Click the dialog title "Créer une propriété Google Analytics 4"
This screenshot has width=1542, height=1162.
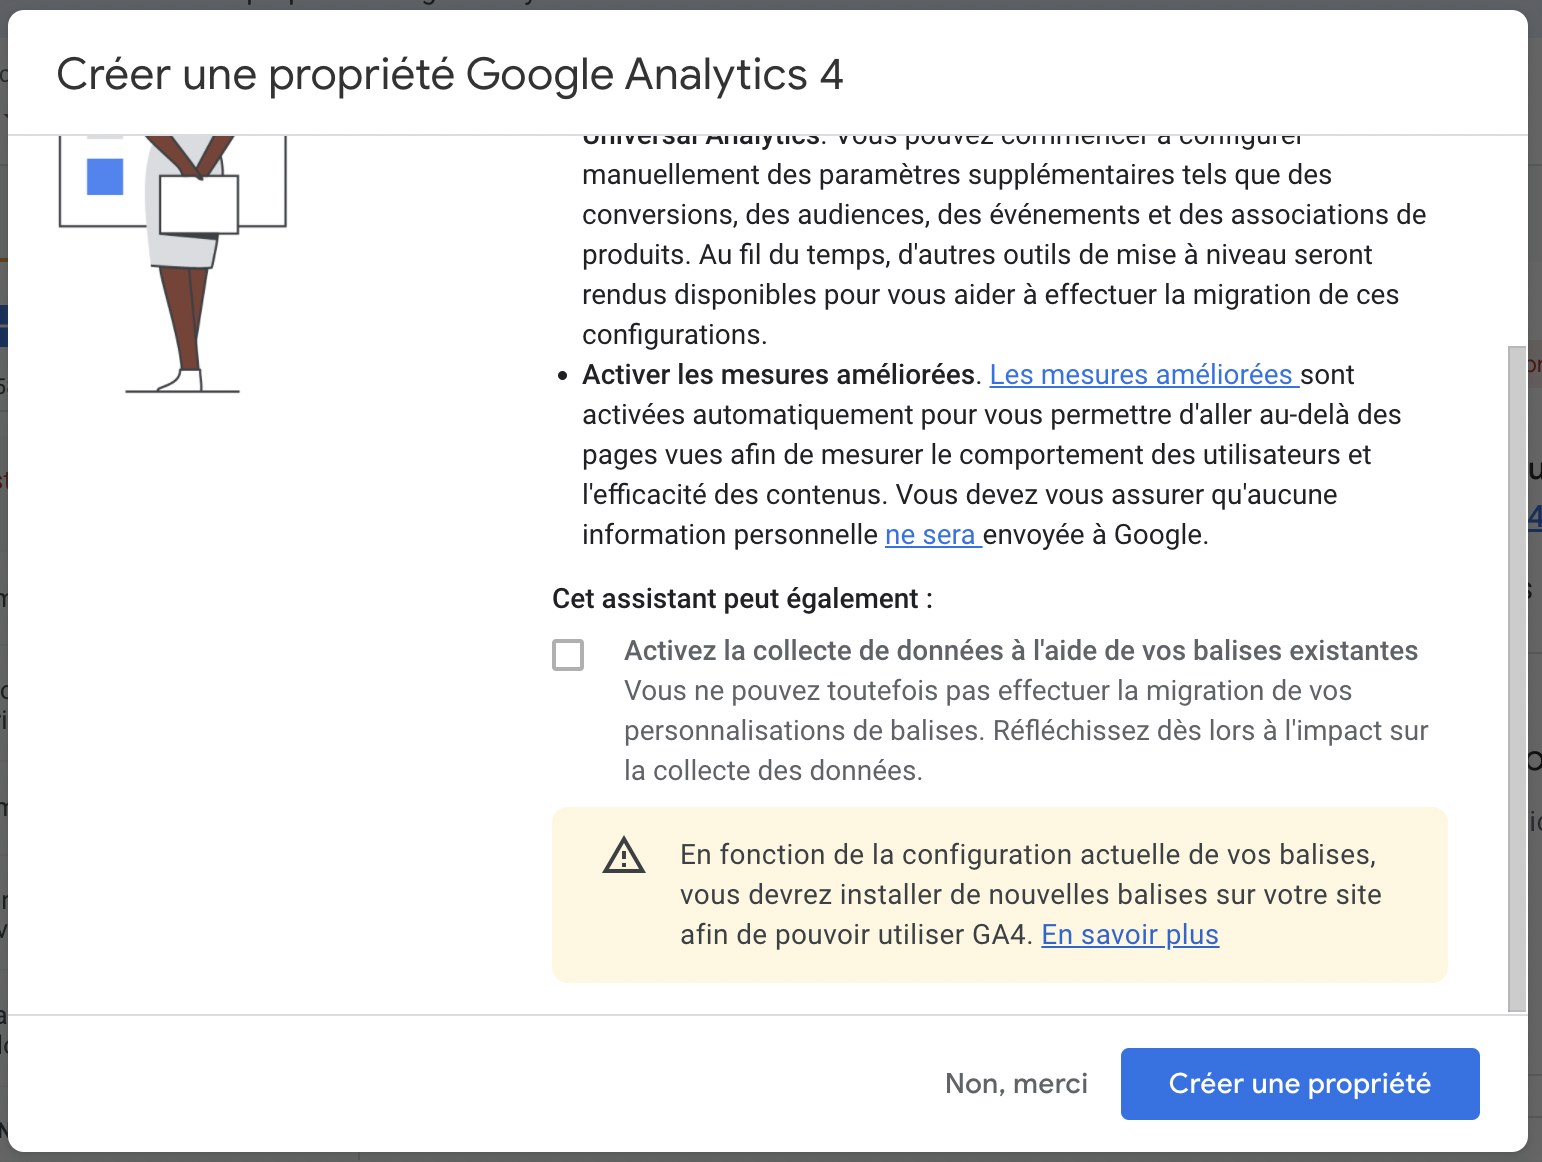pos(450,75)
